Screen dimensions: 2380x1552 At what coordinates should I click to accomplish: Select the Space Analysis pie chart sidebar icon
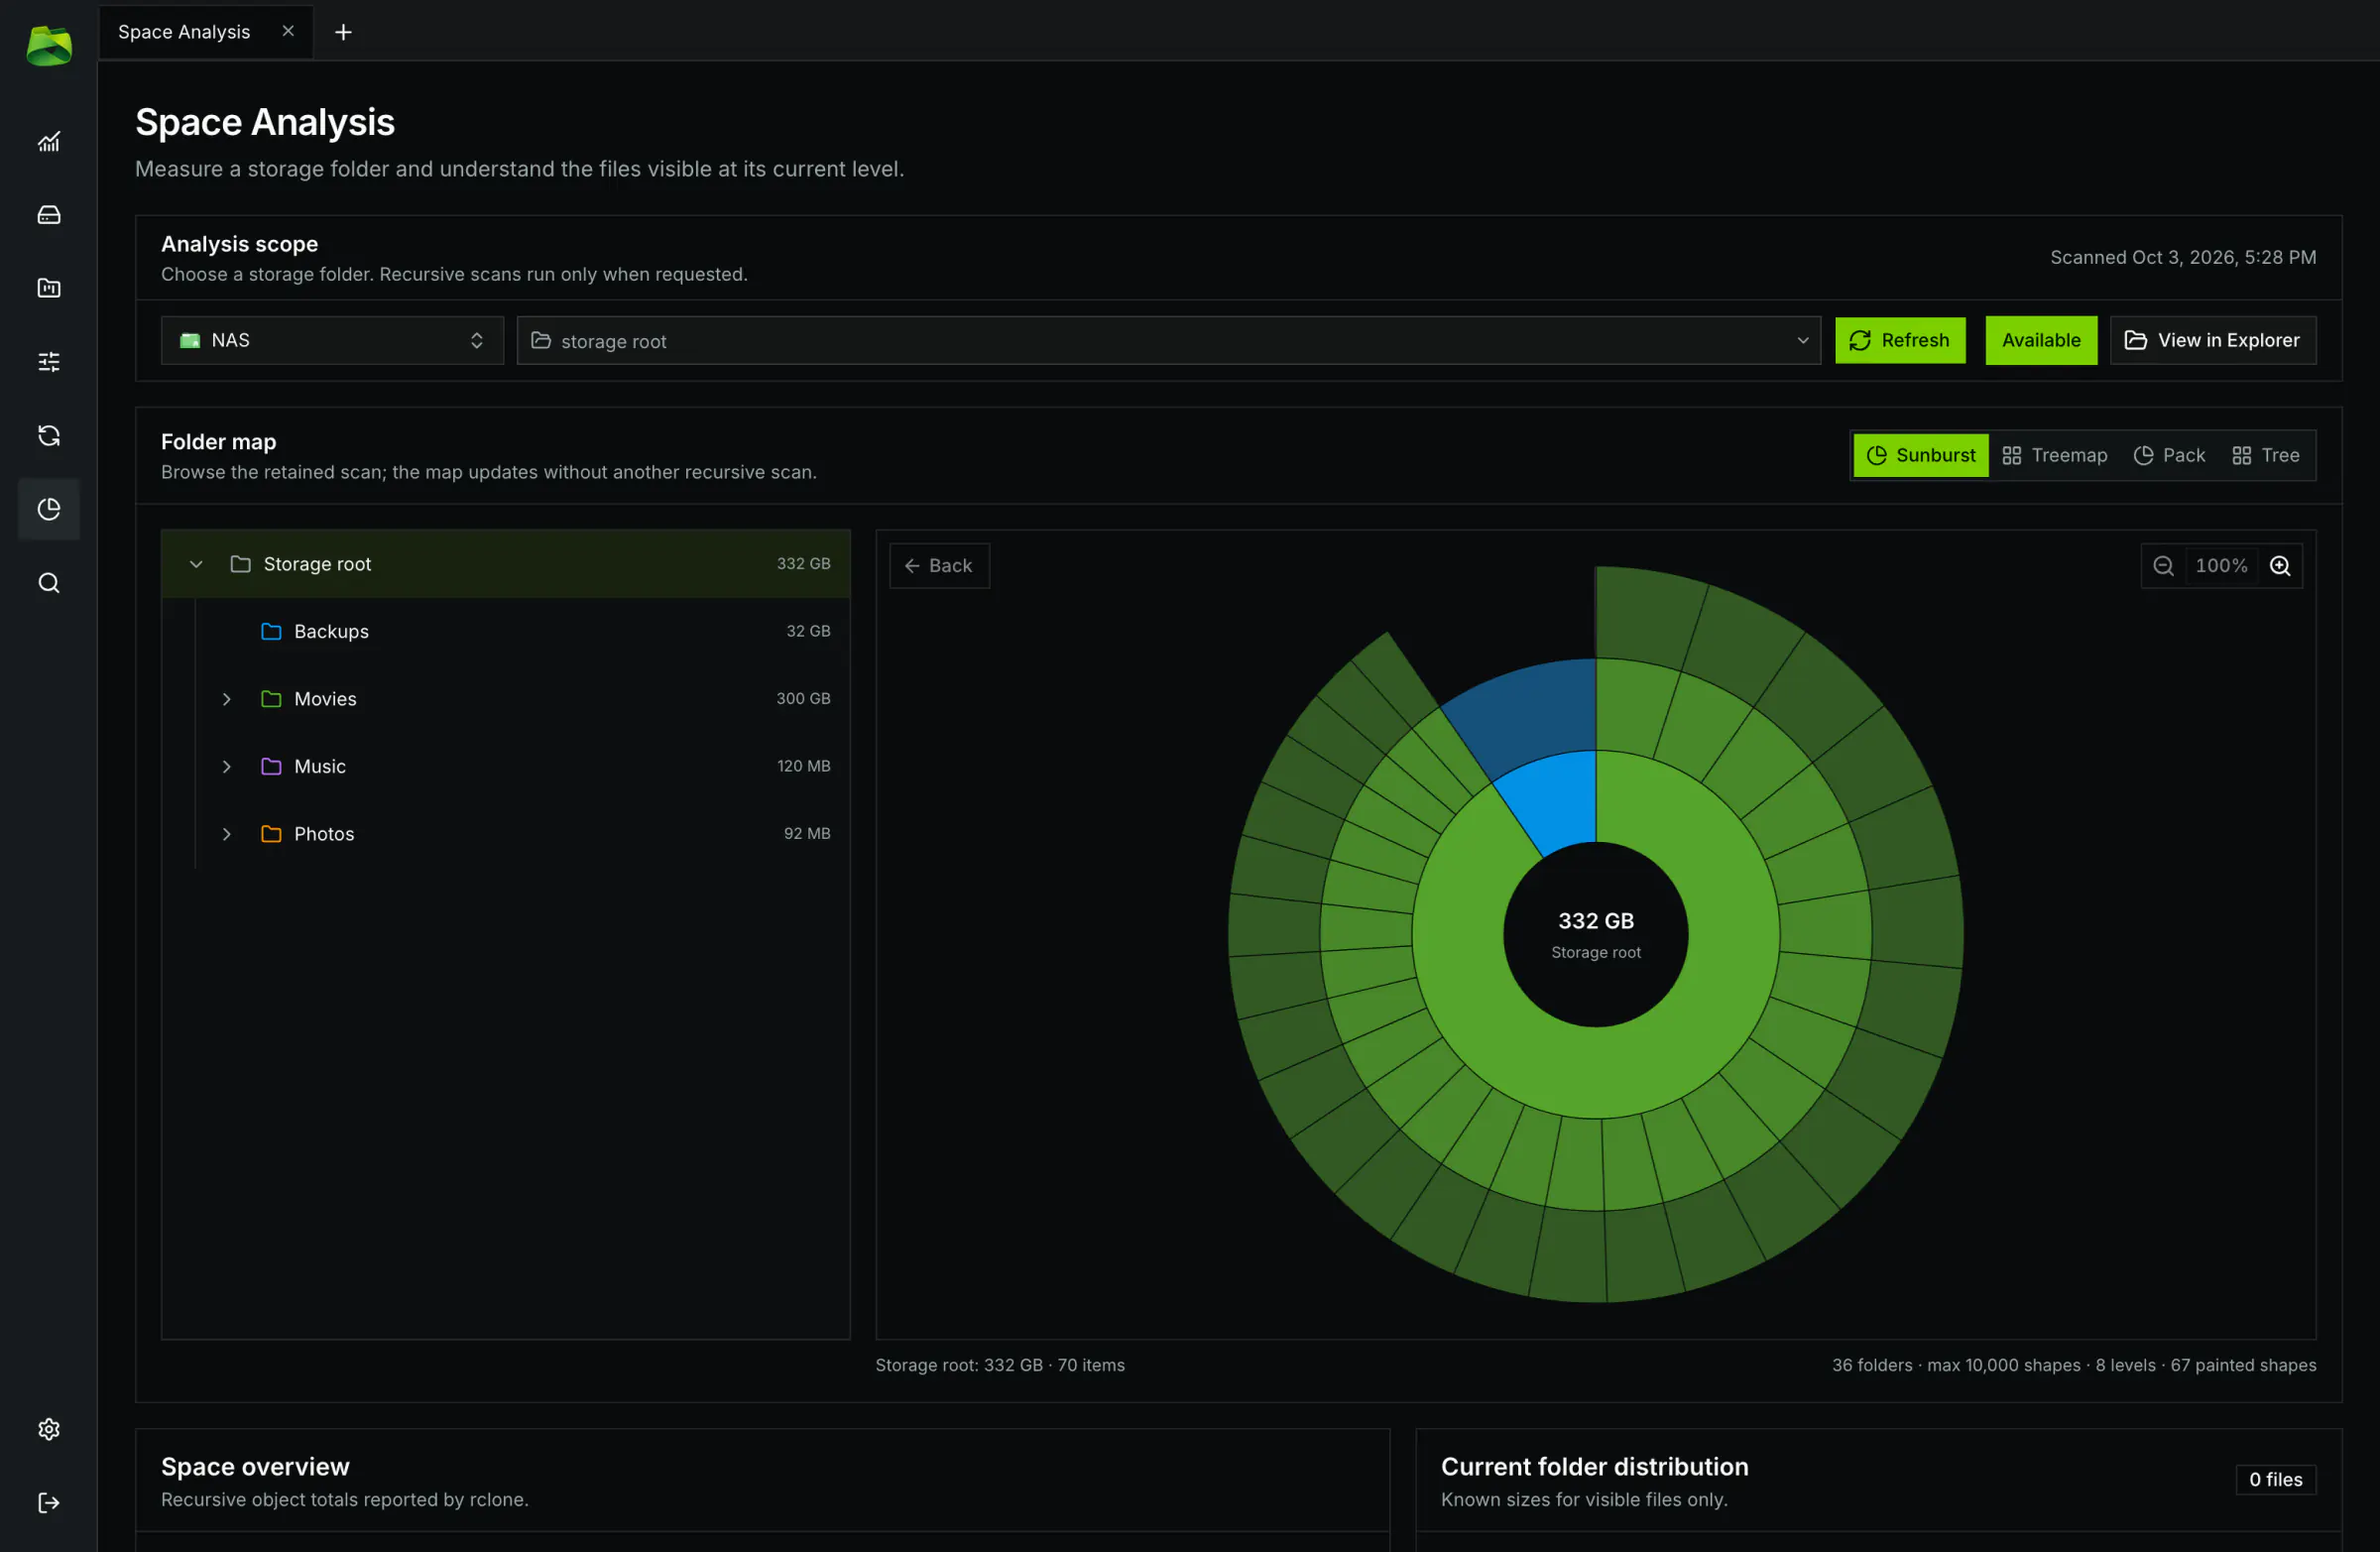pos(48,509)
